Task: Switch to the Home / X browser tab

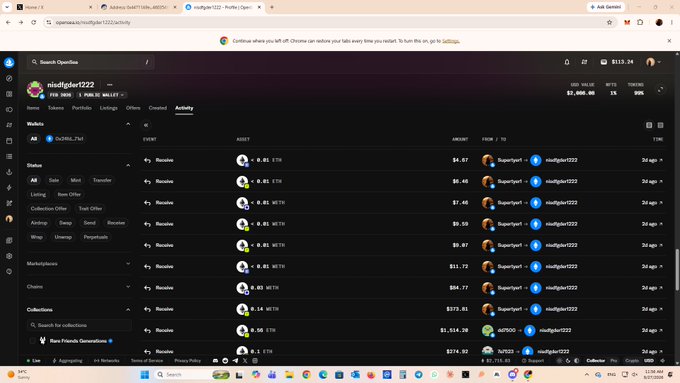Action: coord(53,7)
